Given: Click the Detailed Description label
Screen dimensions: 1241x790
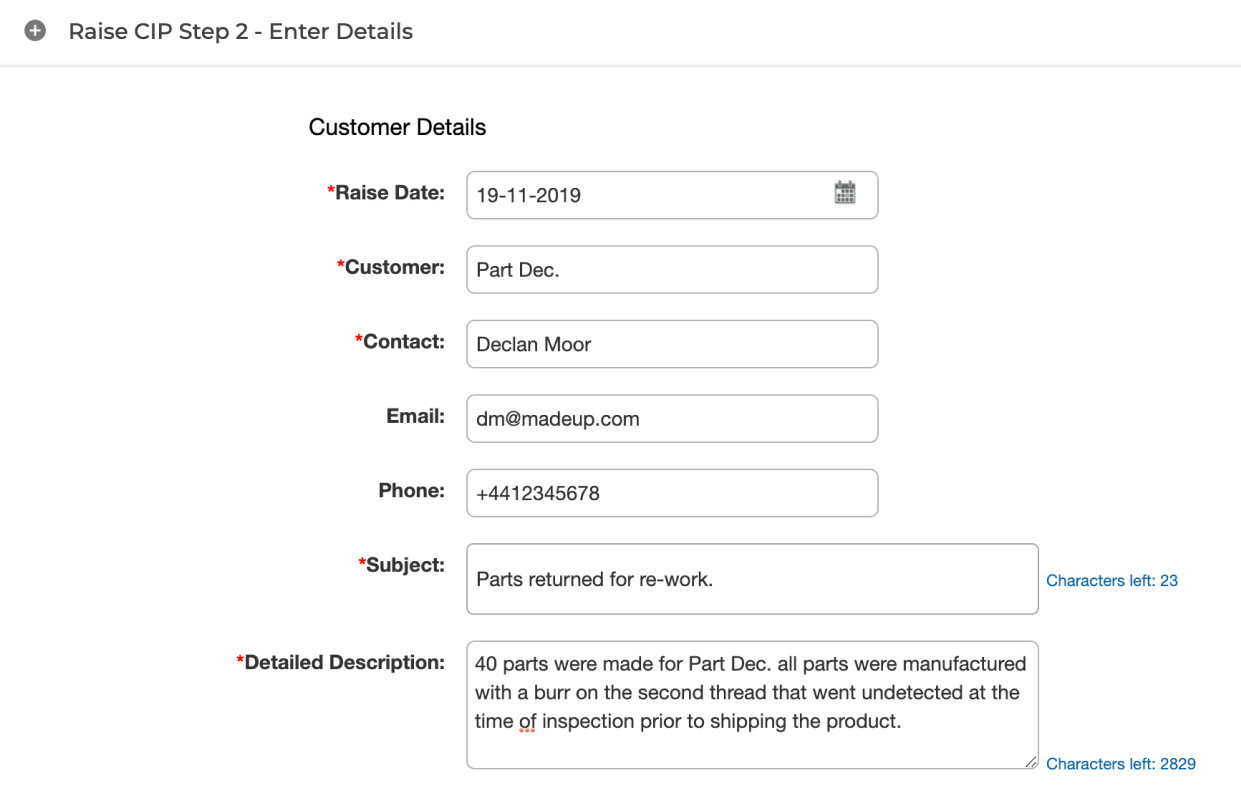Looking at the screenshot, I should (x=340, y=662).
